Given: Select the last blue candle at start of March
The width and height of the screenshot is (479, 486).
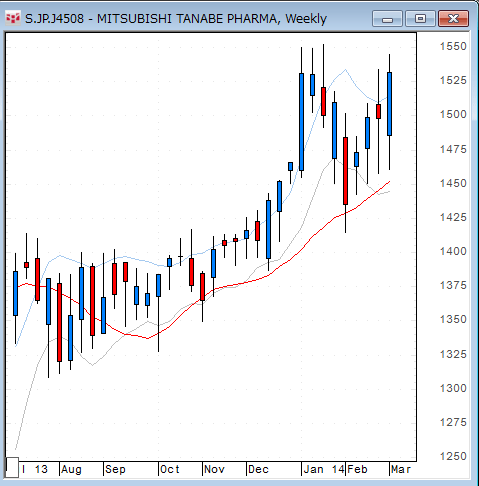Looking at the screenshot, I should [x=389, y=104].
